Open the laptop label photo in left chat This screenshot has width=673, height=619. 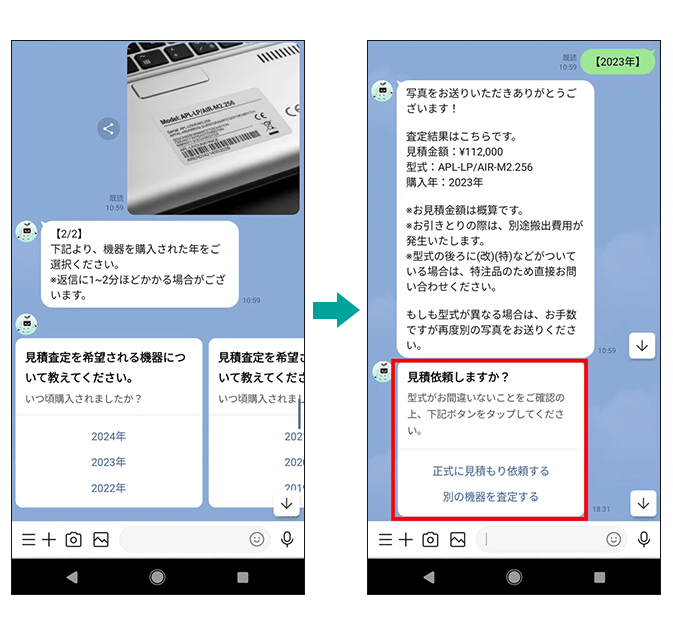click(x=213, y=128)
